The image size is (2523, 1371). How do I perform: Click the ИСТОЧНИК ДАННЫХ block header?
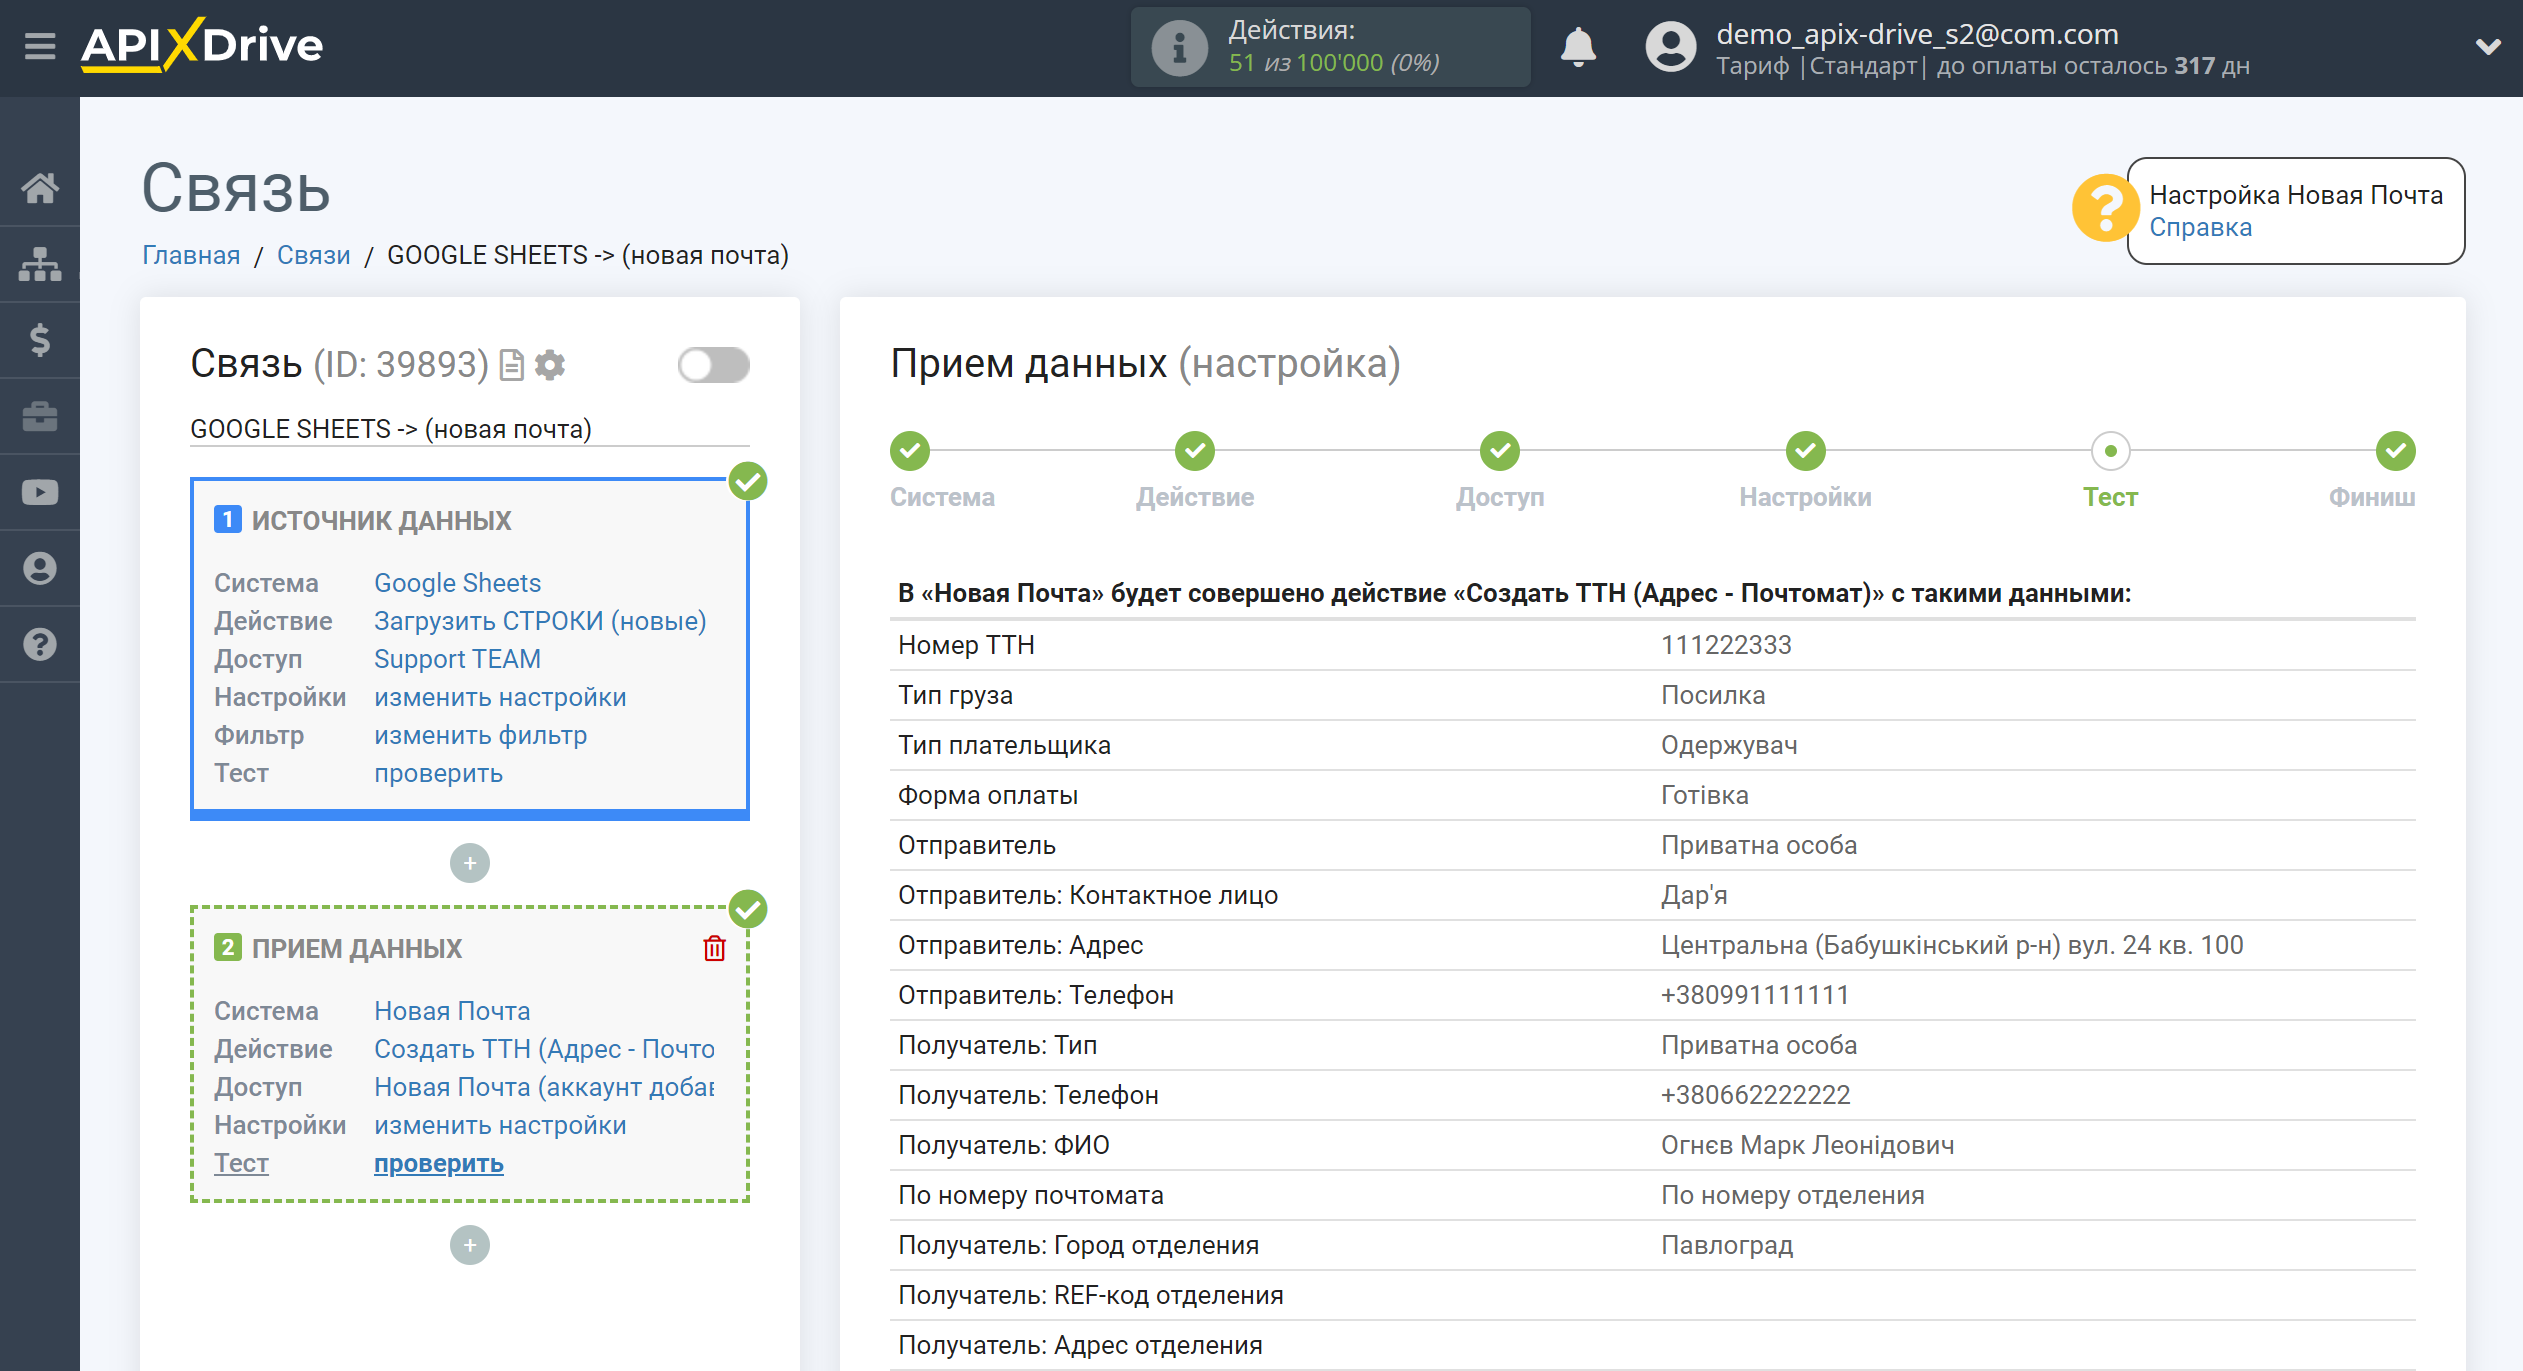[x=381, y=520]
